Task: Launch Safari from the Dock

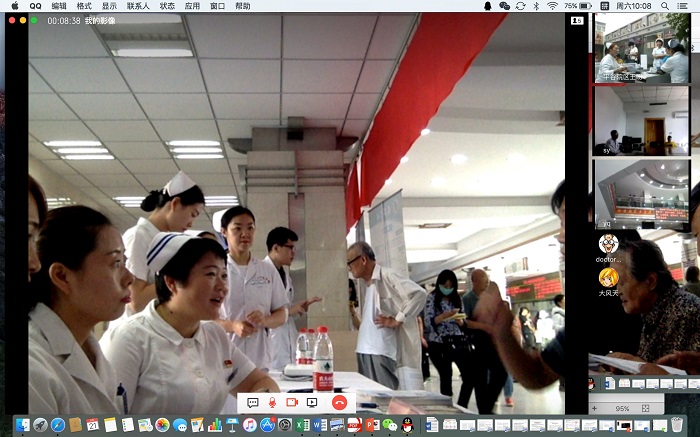Action: [58, 425]
